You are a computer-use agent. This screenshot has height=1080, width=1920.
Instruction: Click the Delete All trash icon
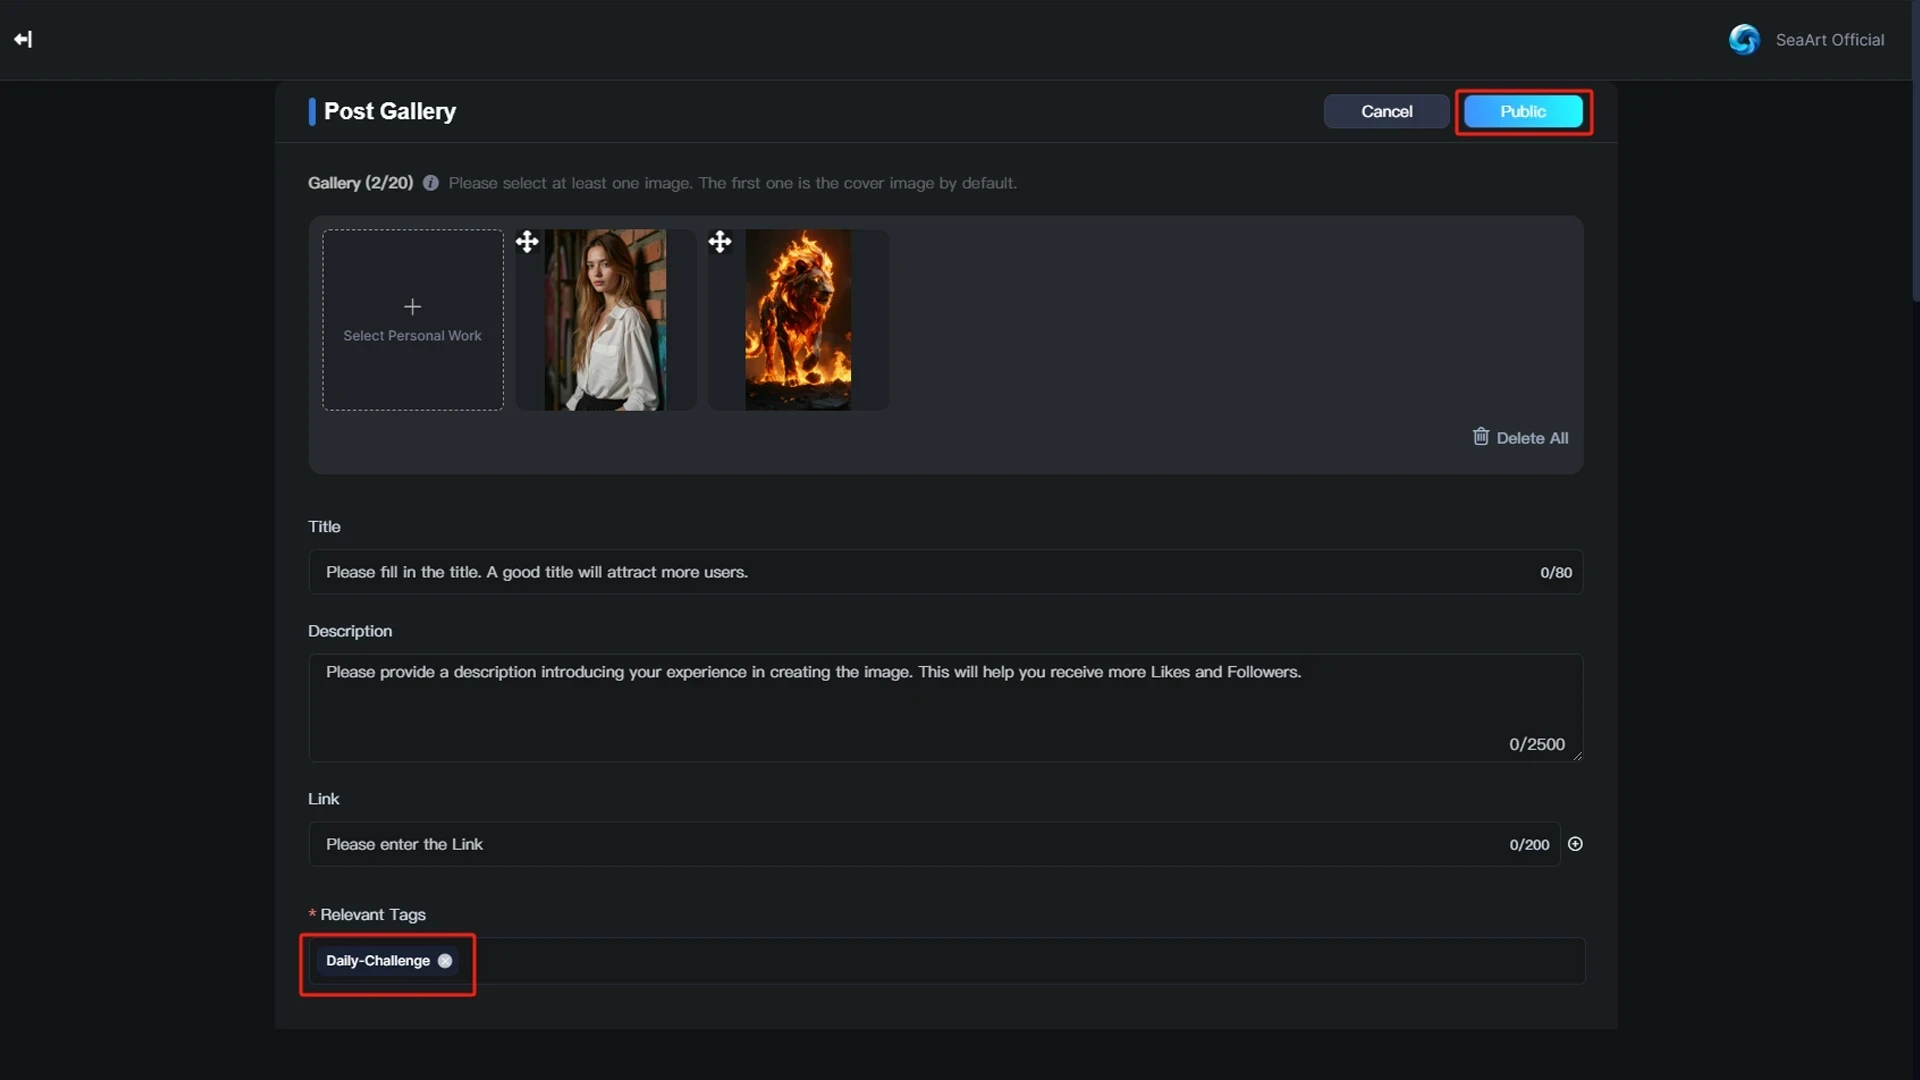point(1481,437)
